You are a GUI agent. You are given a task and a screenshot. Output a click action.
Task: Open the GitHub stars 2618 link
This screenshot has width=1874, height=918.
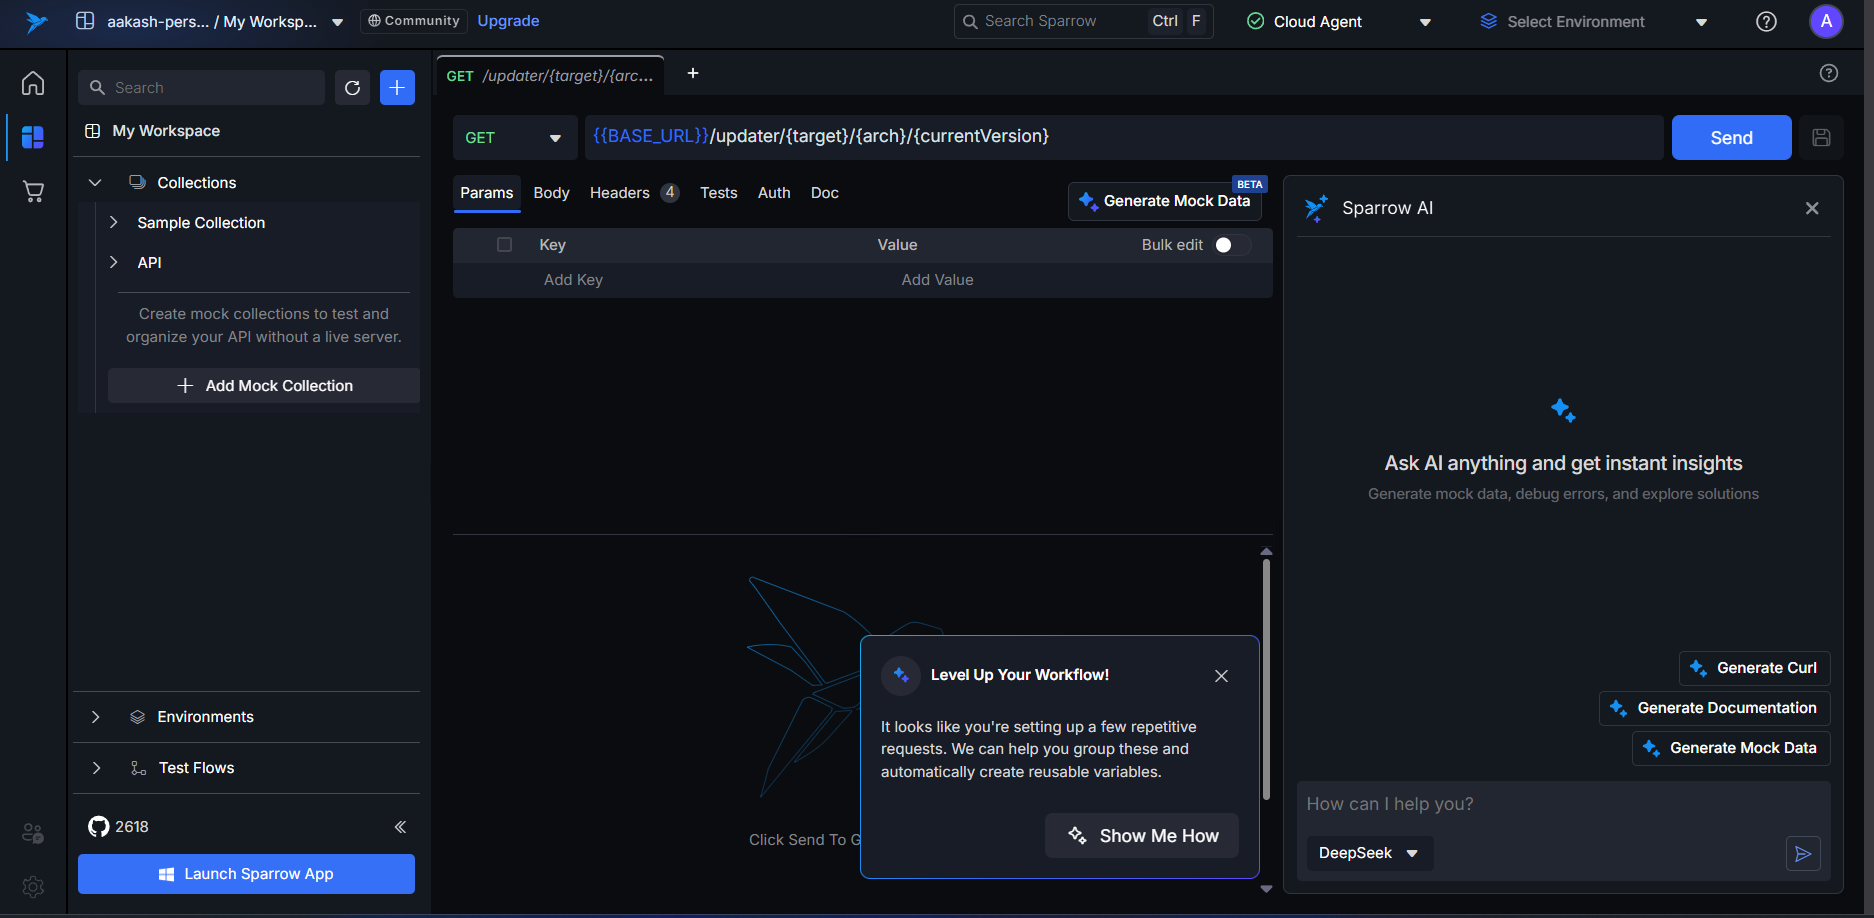118,827
